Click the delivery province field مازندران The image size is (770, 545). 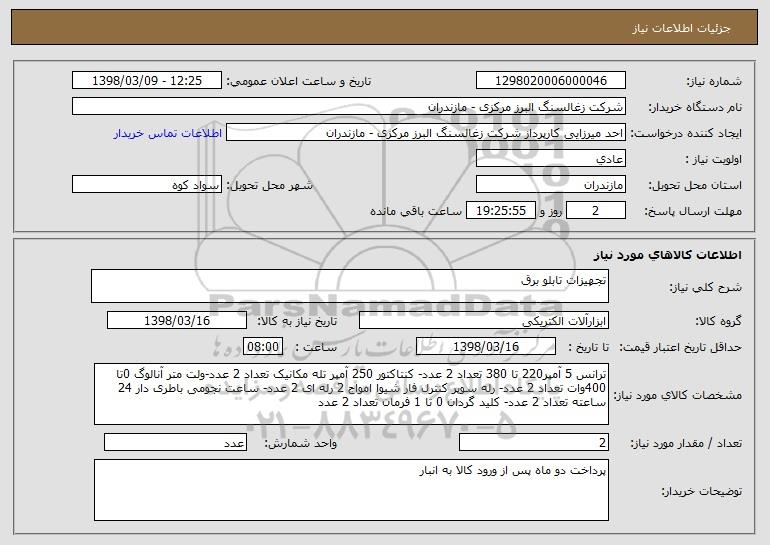pyautogui.click(x=550, y=185)
